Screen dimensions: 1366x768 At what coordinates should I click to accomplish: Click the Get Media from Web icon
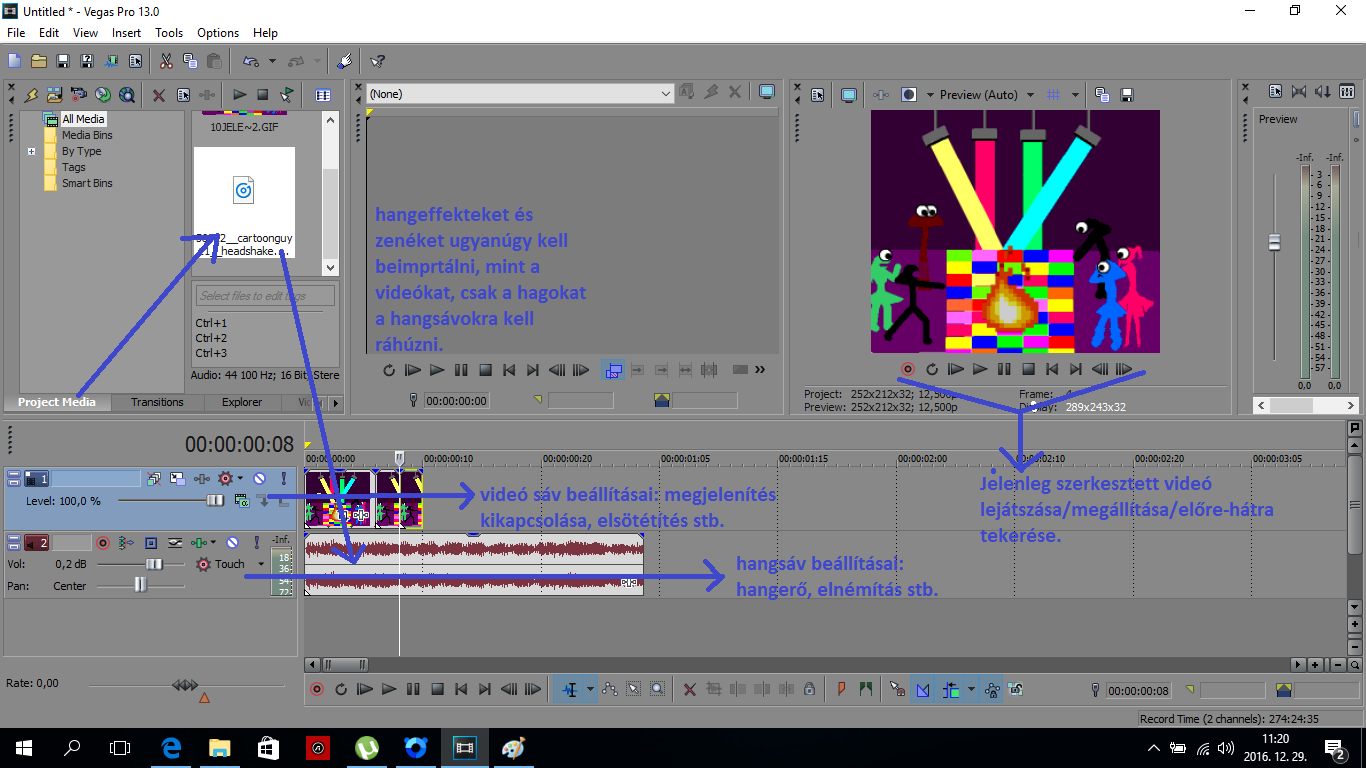tap(127, 95)
